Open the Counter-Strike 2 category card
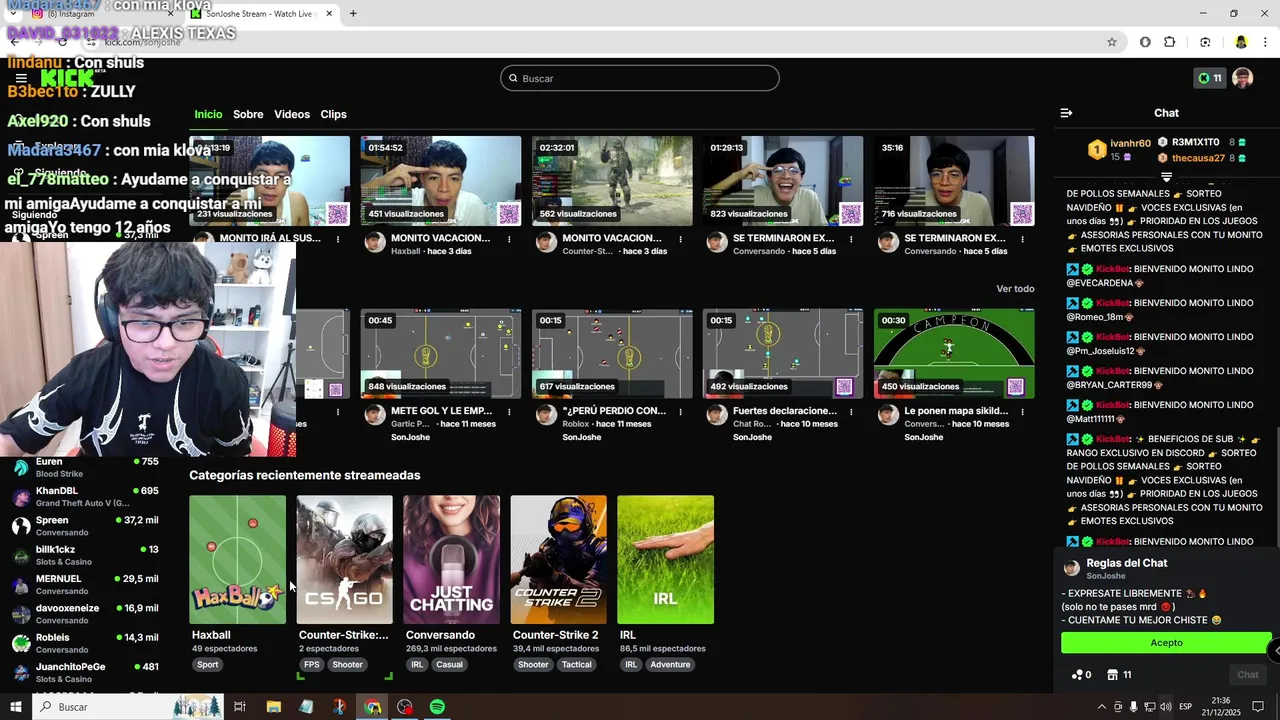Viewport: 1280px width, 720px height. 559,559
